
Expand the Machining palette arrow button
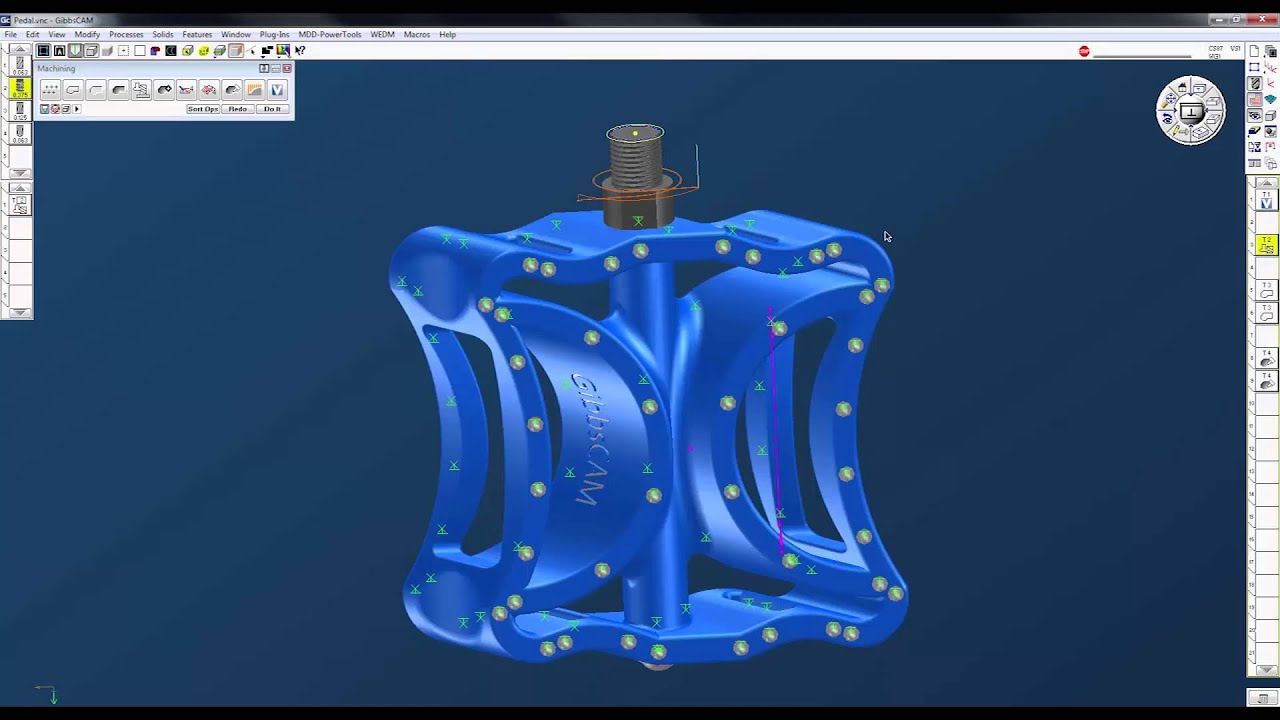click(x=76, y=108)
